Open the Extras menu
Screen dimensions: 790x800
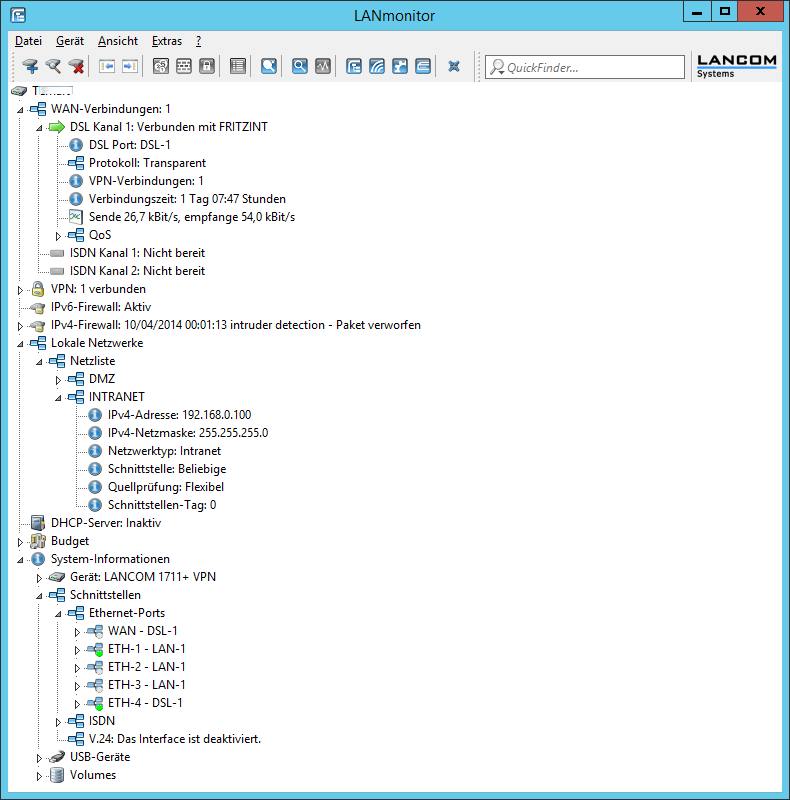coord(166,41)
